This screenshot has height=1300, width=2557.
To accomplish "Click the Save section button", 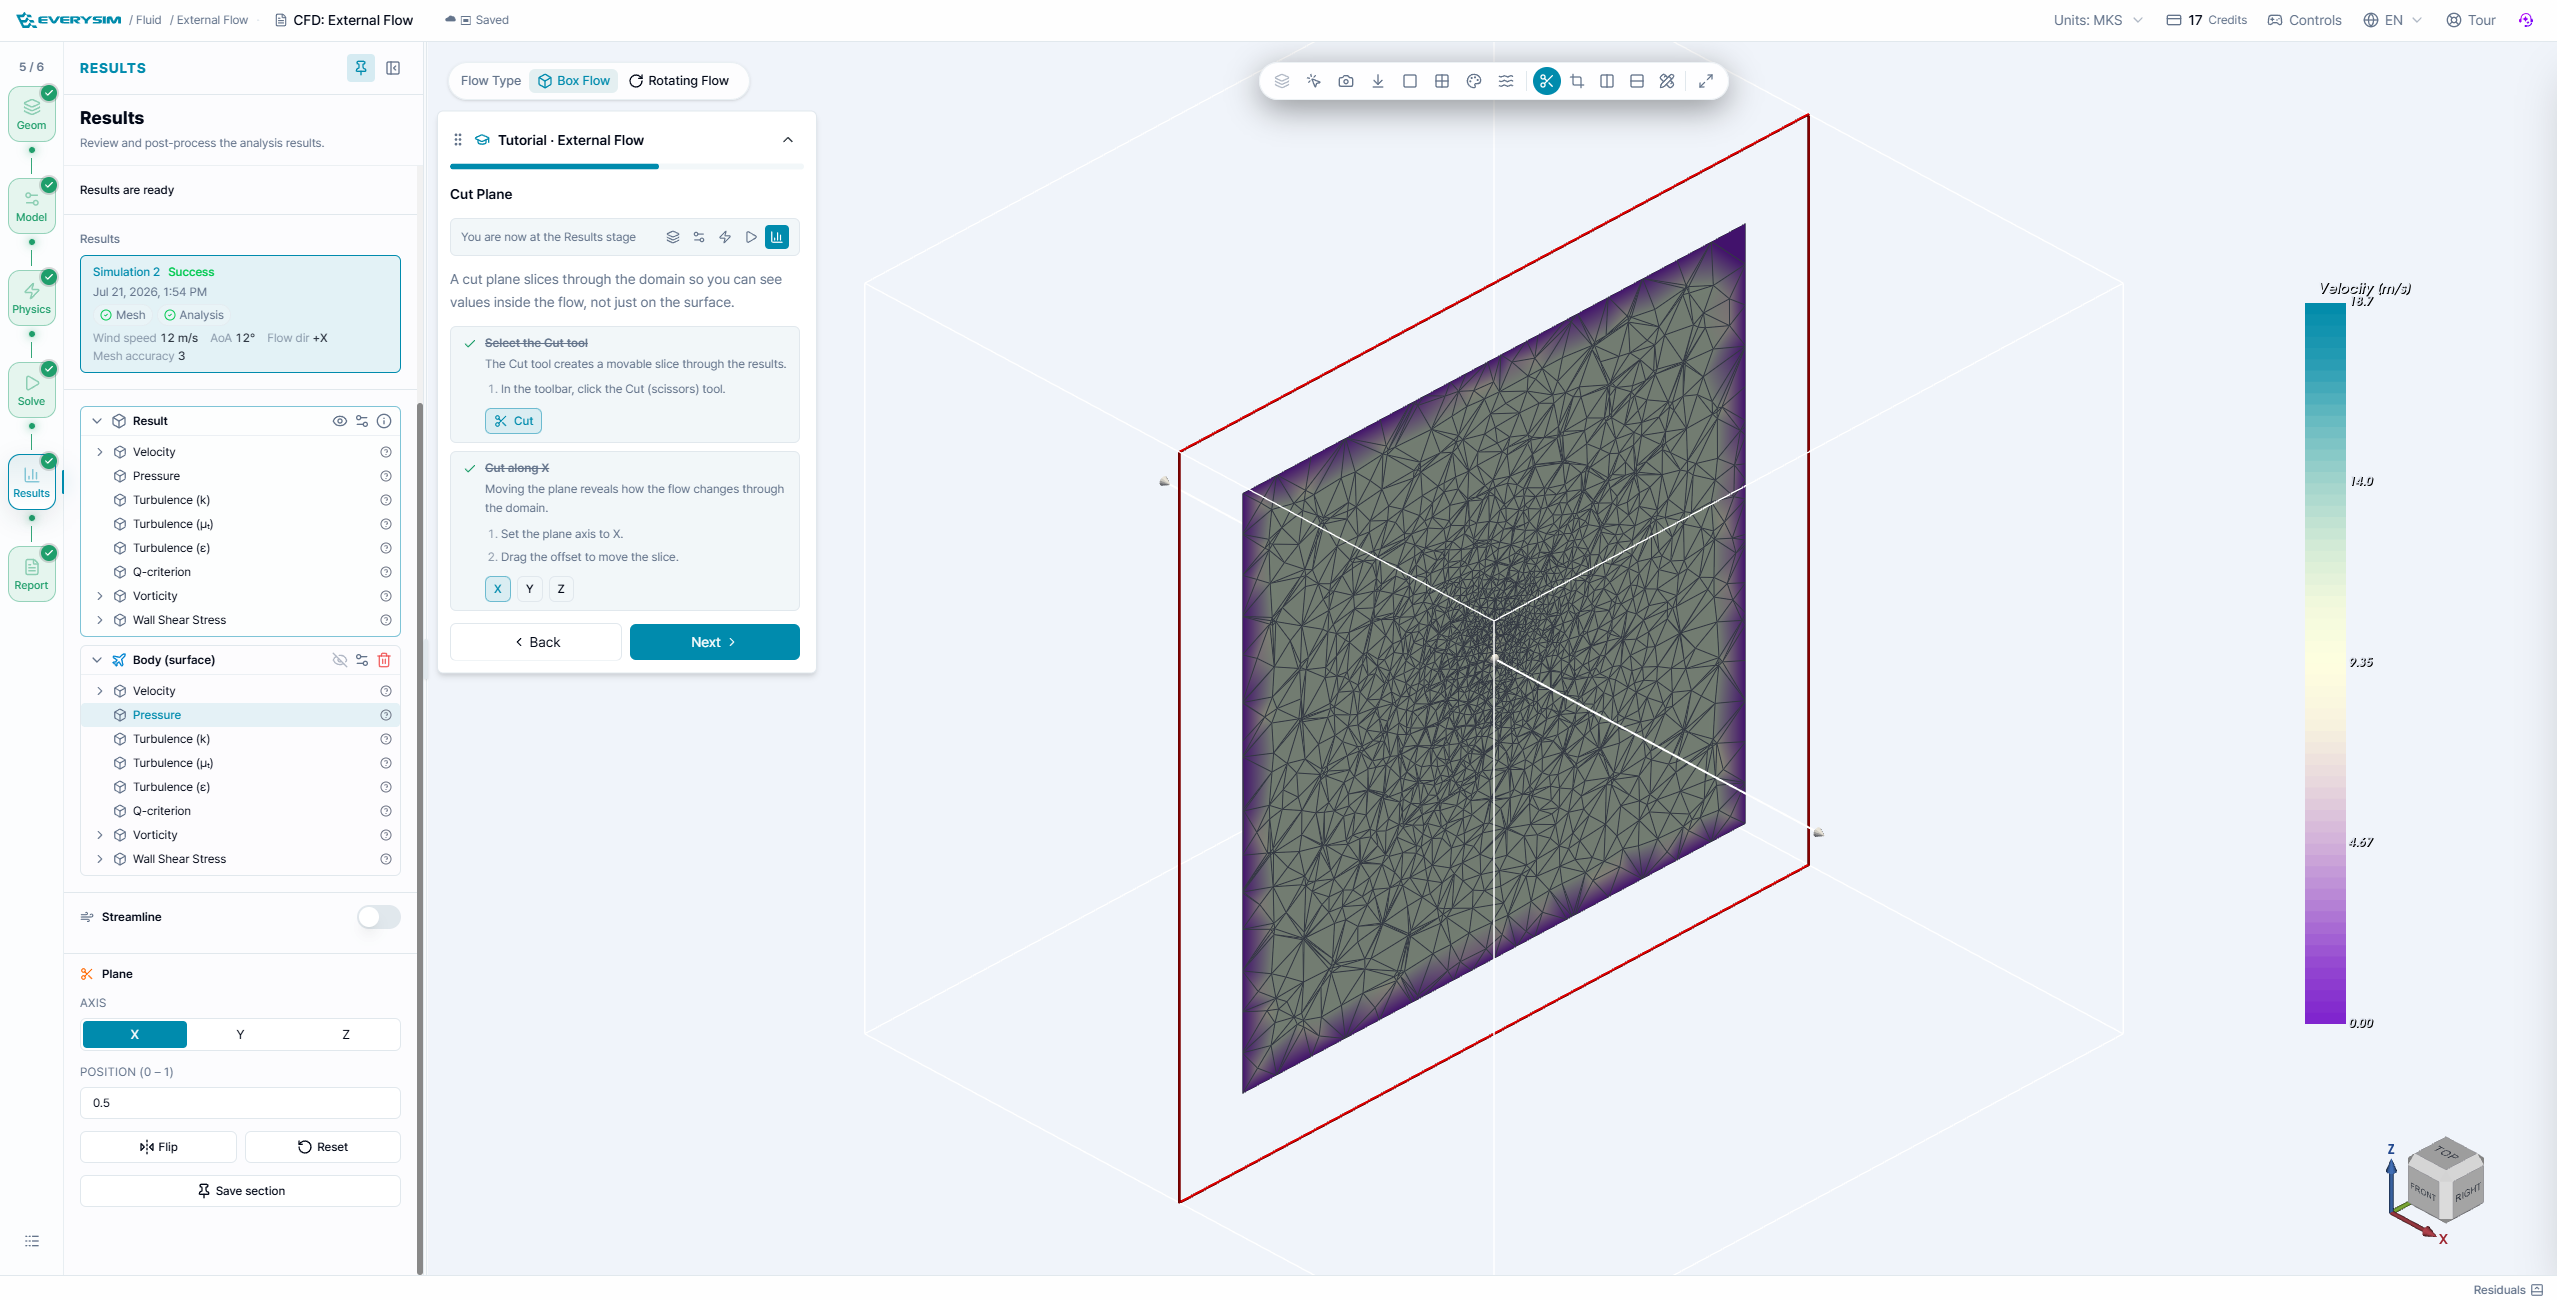I will pyautogui.click(x=240, y=1191).
